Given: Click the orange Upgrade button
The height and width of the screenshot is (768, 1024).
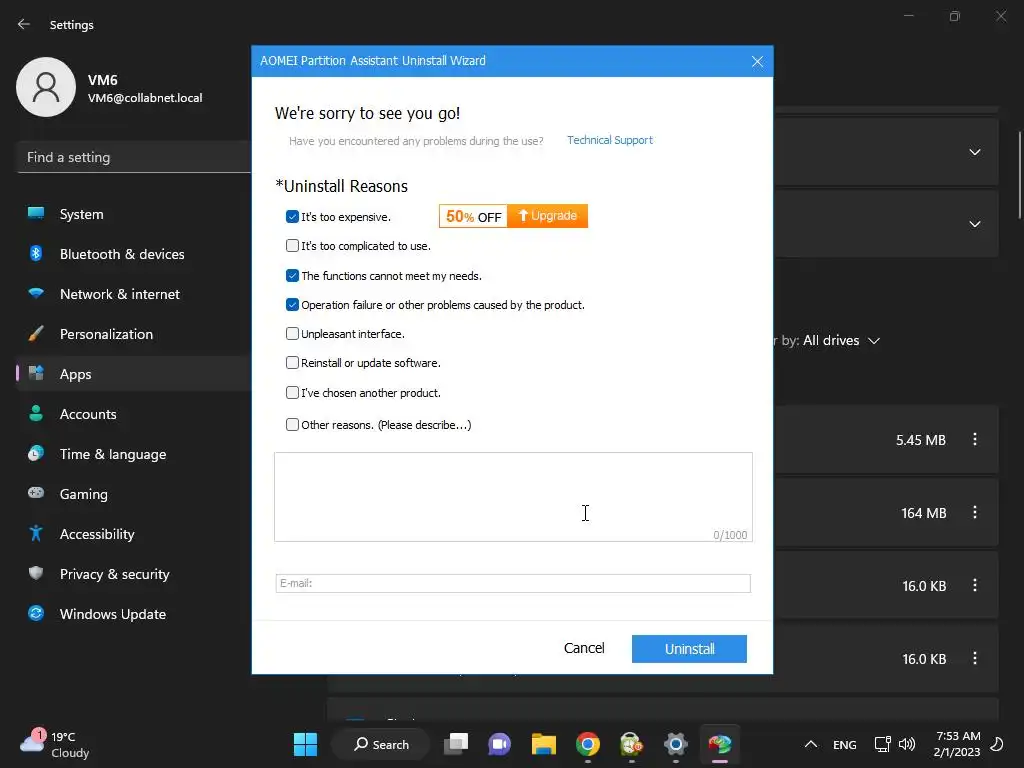Looking at the screenshot, I should click(x=547, y=216).
